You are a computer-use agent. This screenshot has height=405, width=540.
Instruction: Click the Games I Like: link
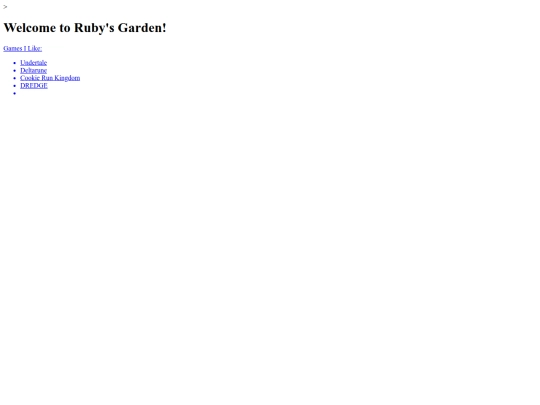click(x=23, y=49)
